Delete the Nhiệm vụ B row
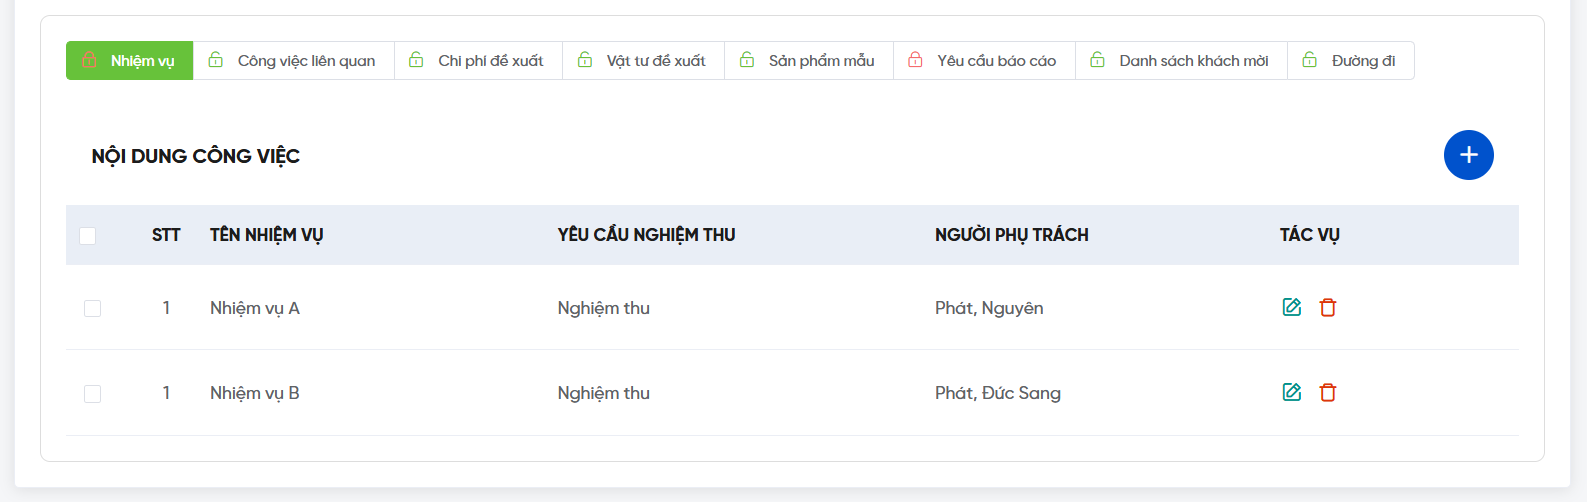This screenshot has height=502, width=1587. click(1327, 392)
